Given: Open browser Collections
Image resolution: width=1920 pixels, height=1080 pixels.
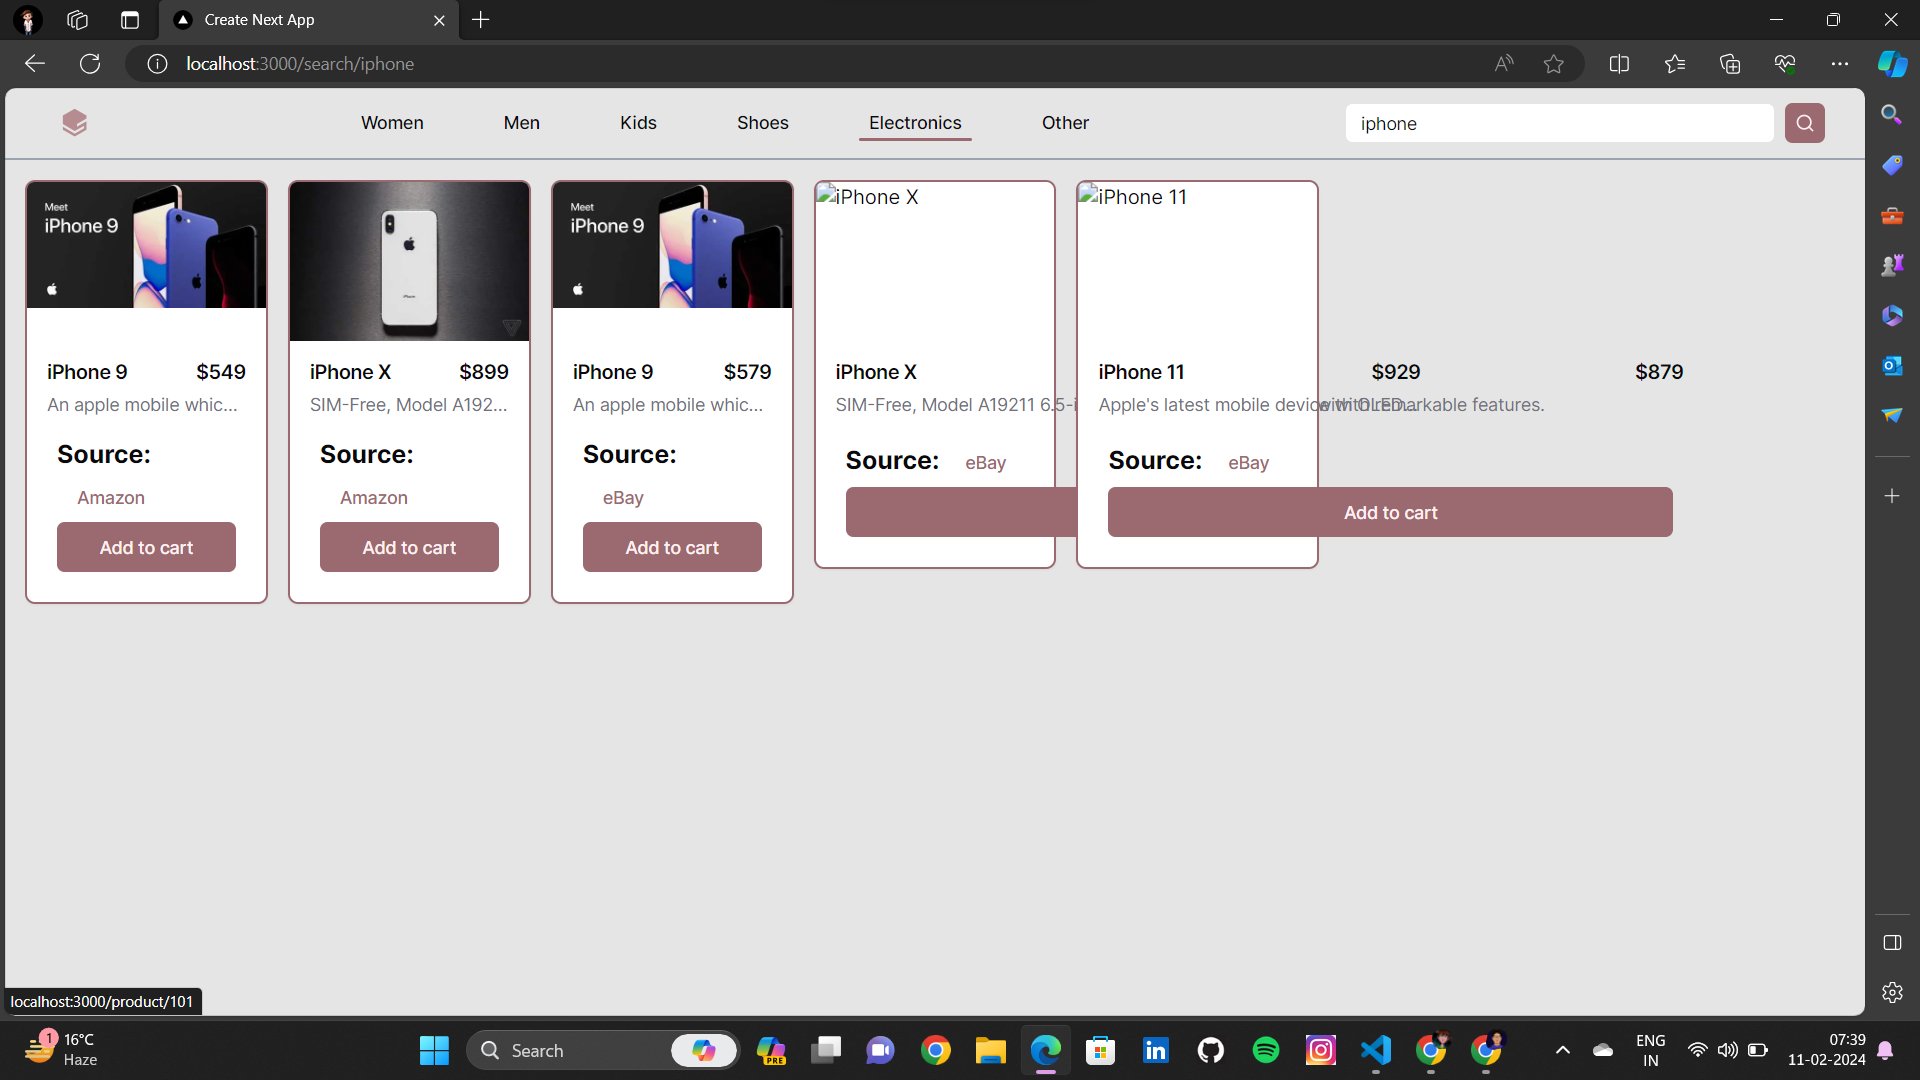Looking at the screenshot, I should click(1730, 64).
